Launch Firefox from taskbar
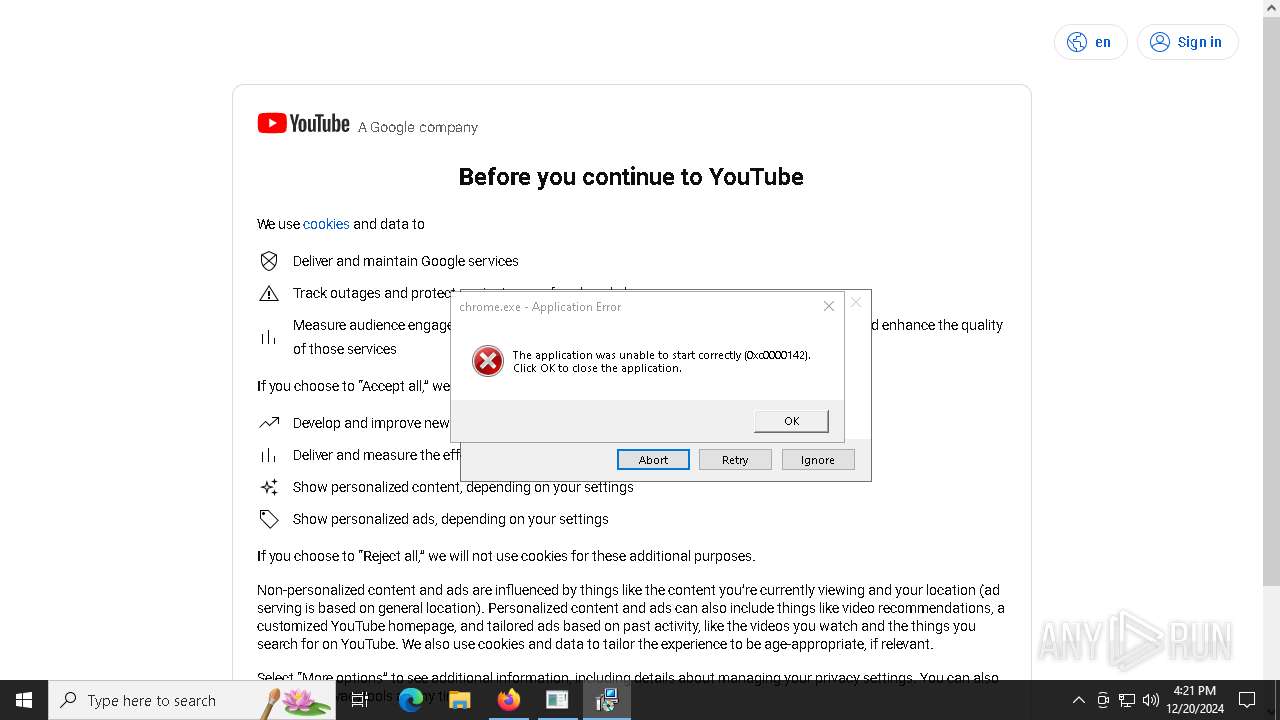 pos(509,700)
